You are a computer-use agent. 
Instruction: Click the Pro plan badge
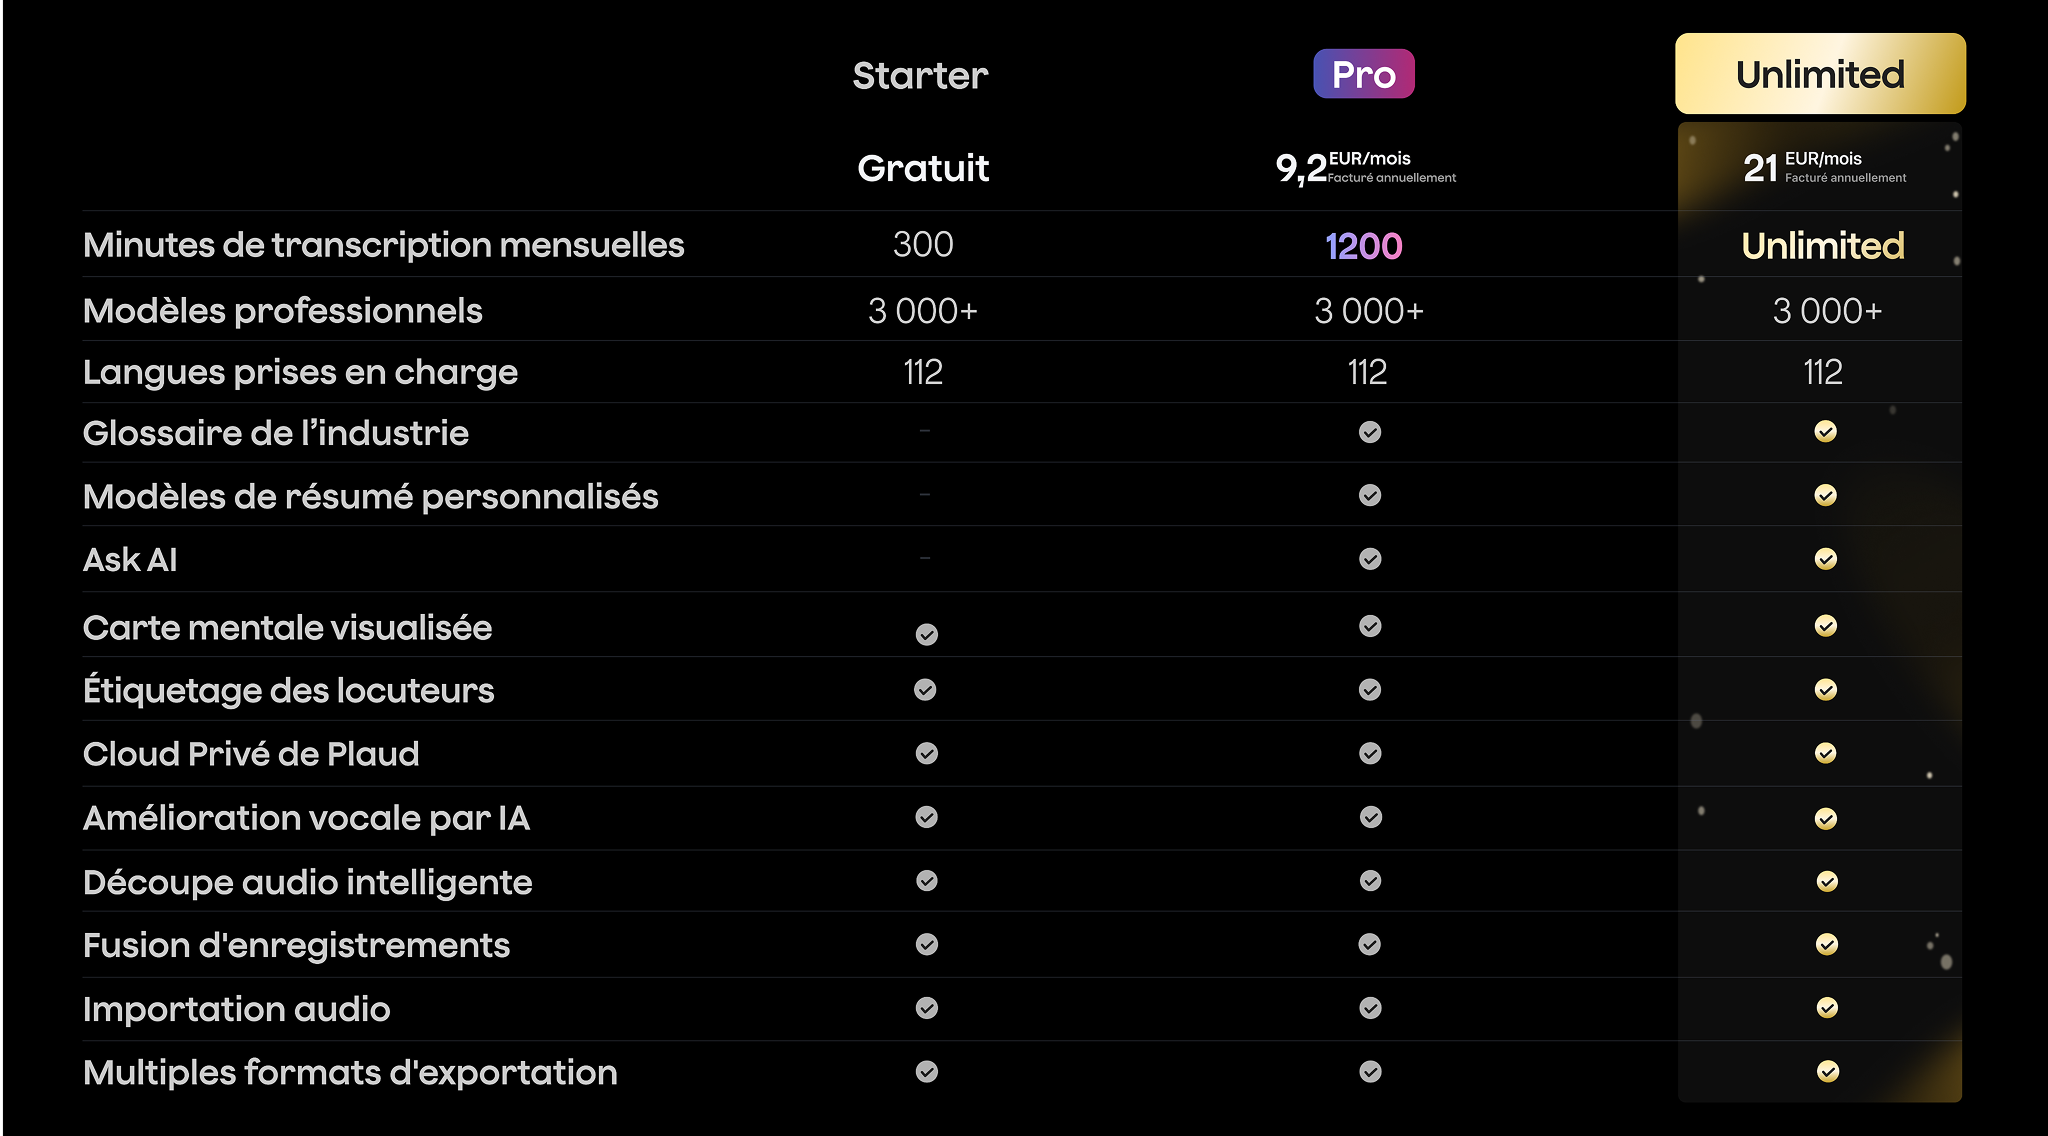(1363, 74)
